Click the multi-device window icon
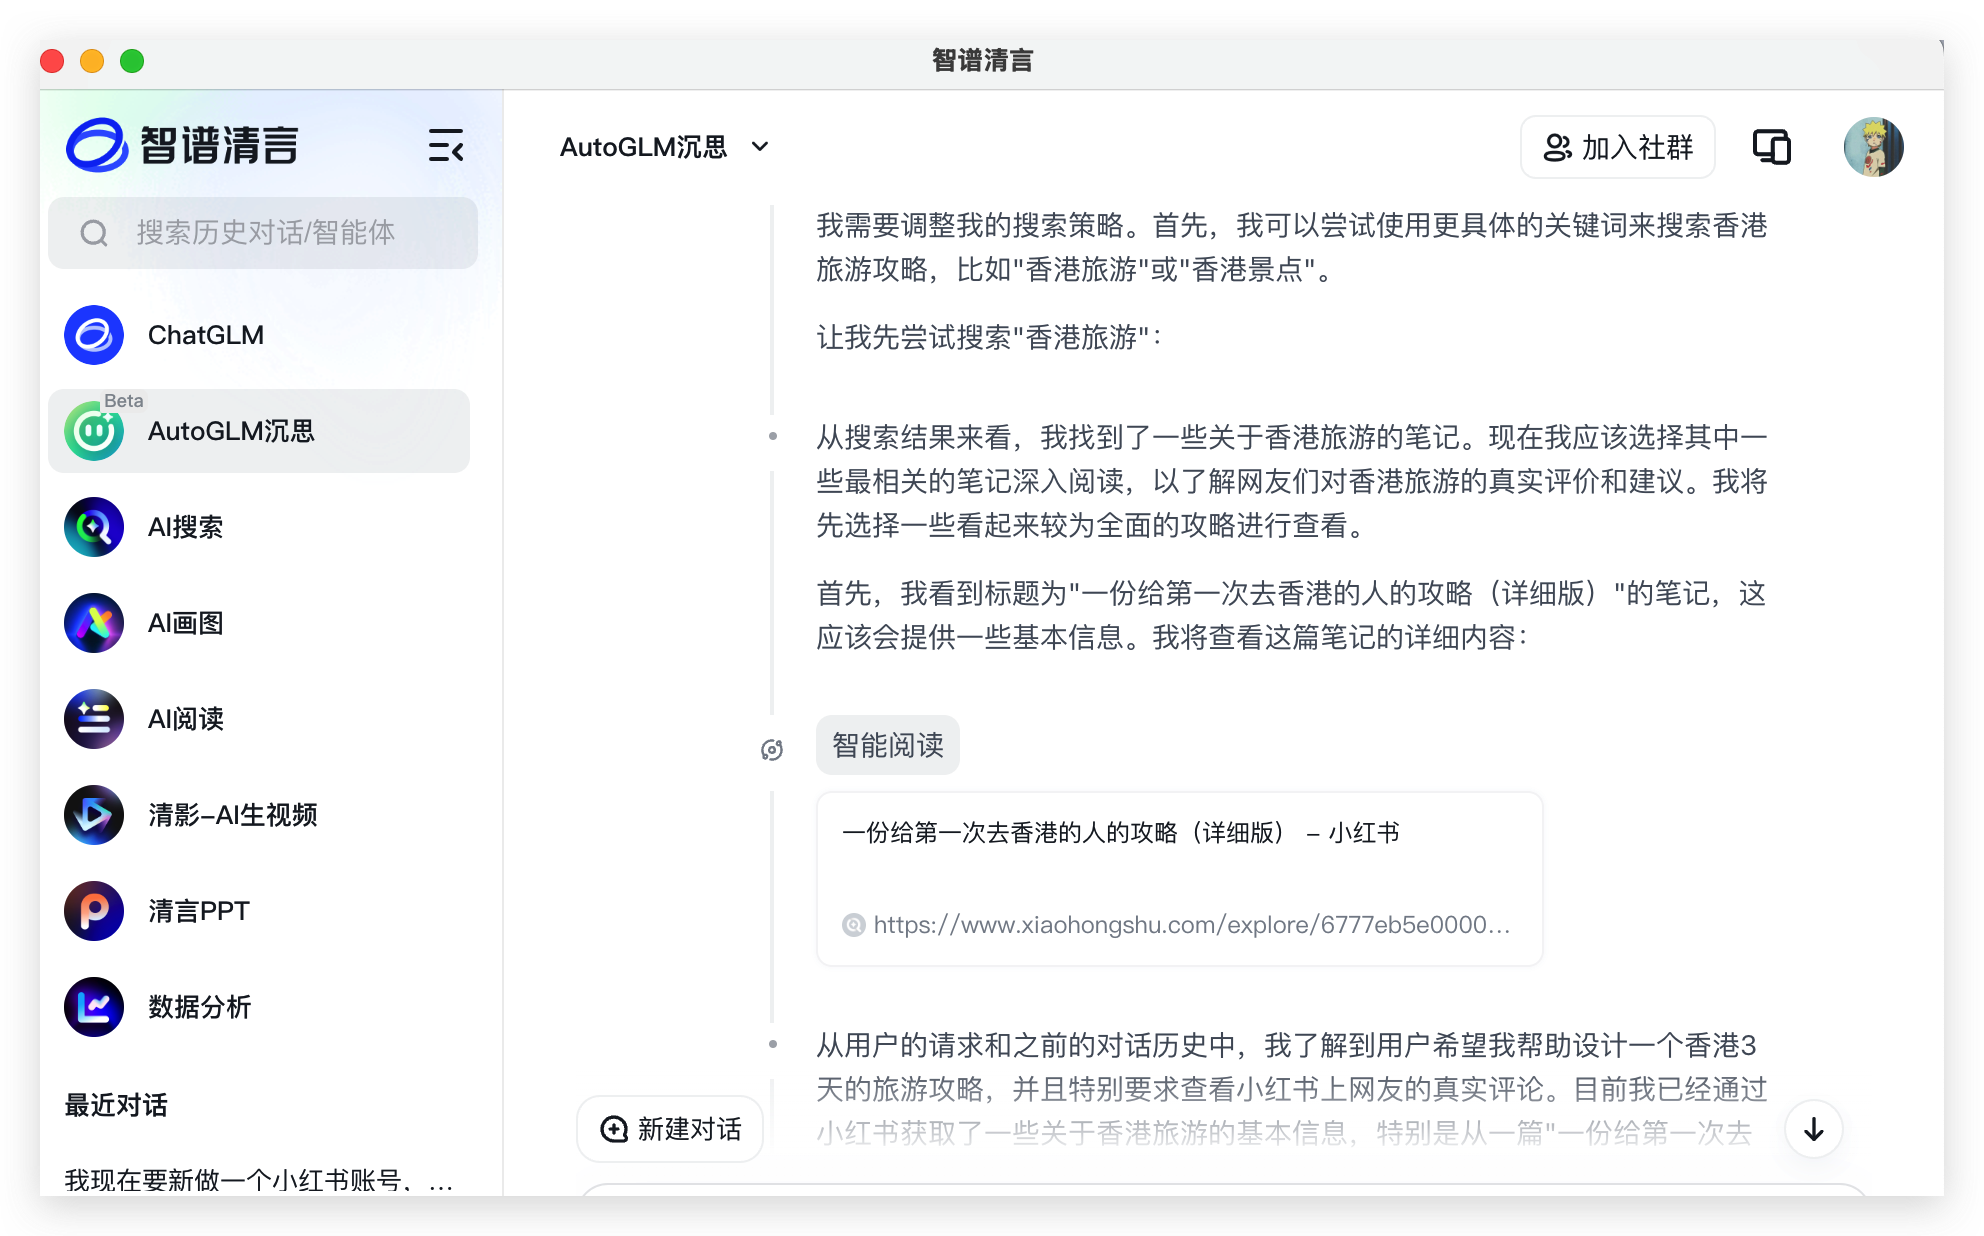The image size is (1984, 1236). coord(1771,147)
